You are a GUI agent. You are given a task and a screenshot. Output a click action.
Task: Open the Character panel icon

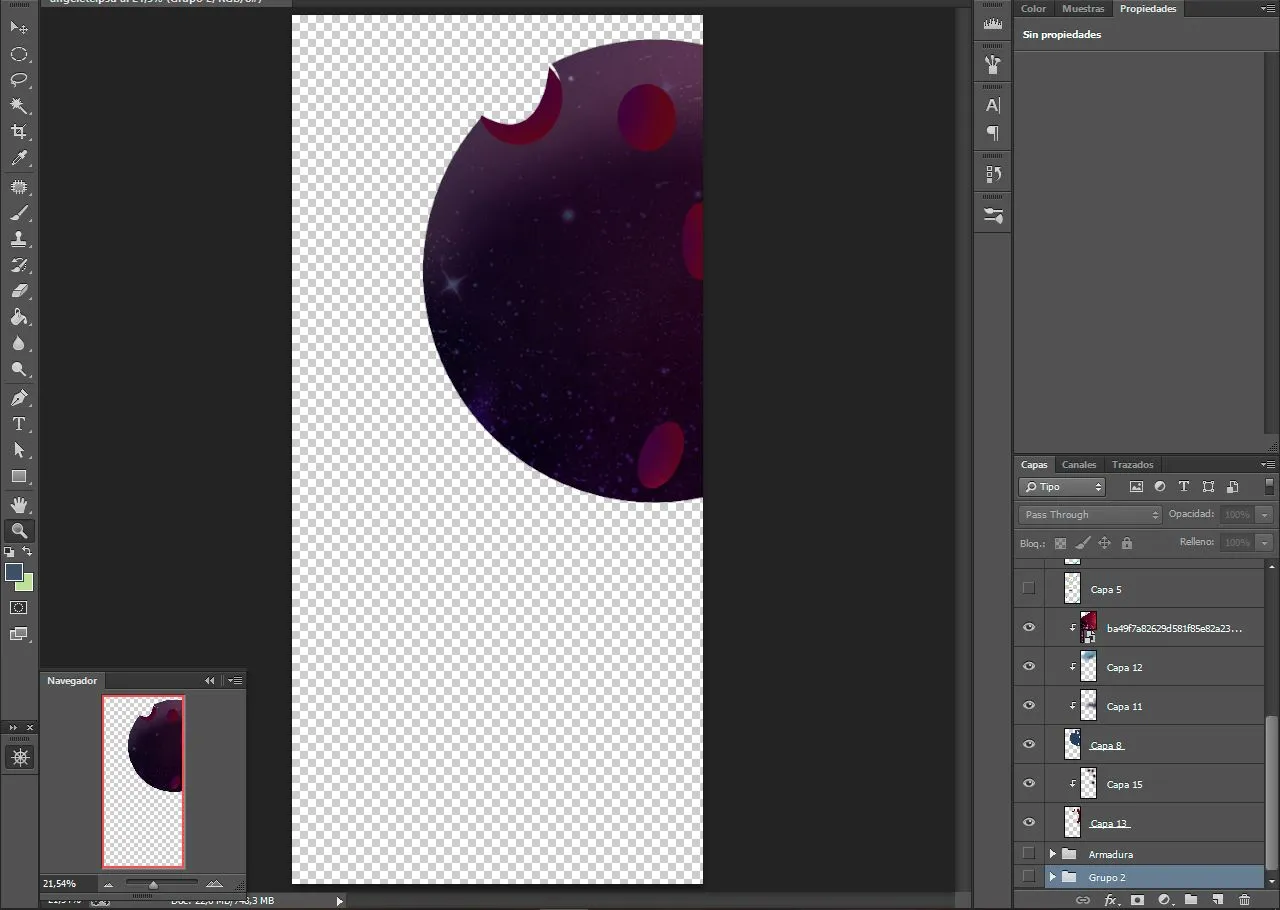click(x=993, y=105)
